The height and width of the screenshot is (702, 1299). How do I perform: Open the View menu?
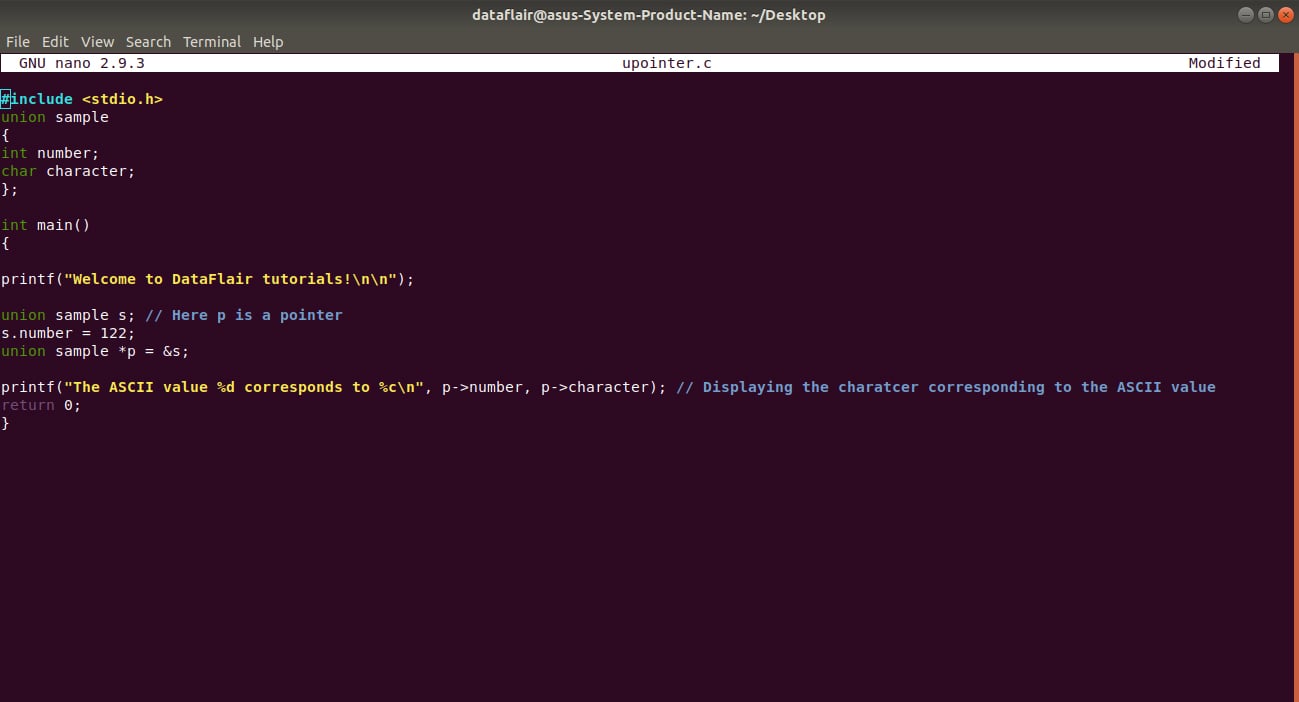[x=97, y=42]
